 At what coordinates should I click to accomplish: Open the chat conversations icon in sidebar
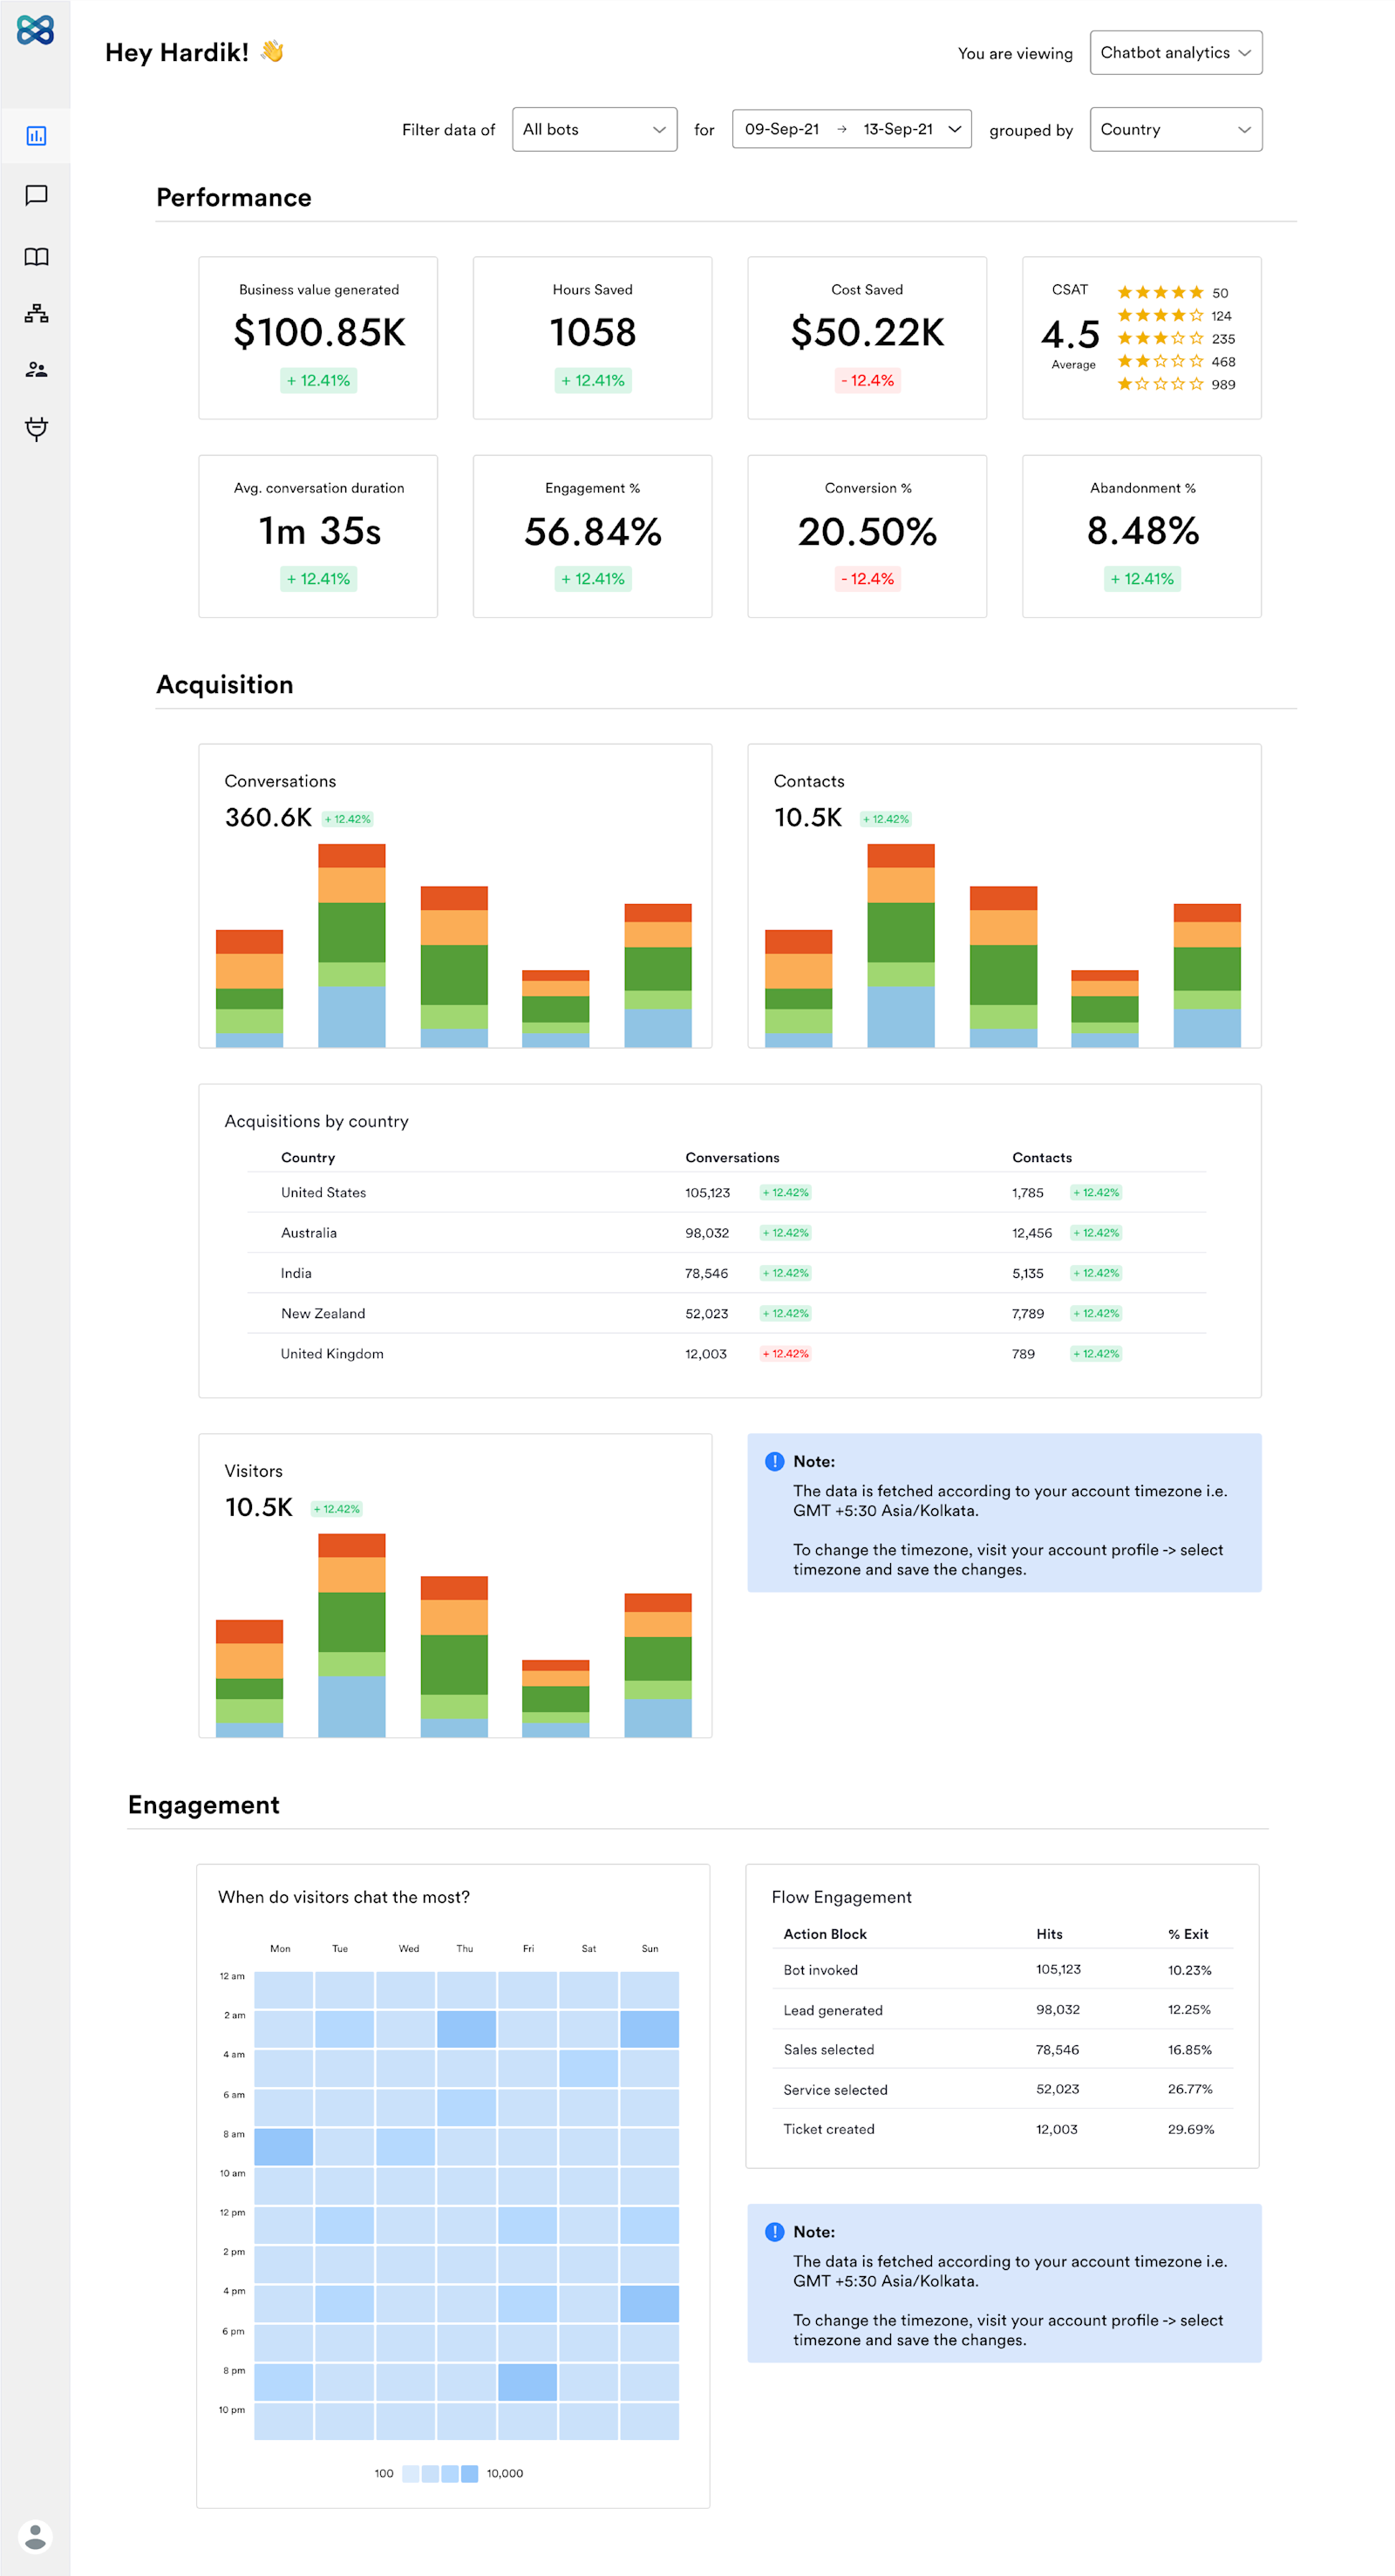click(36, 196)
